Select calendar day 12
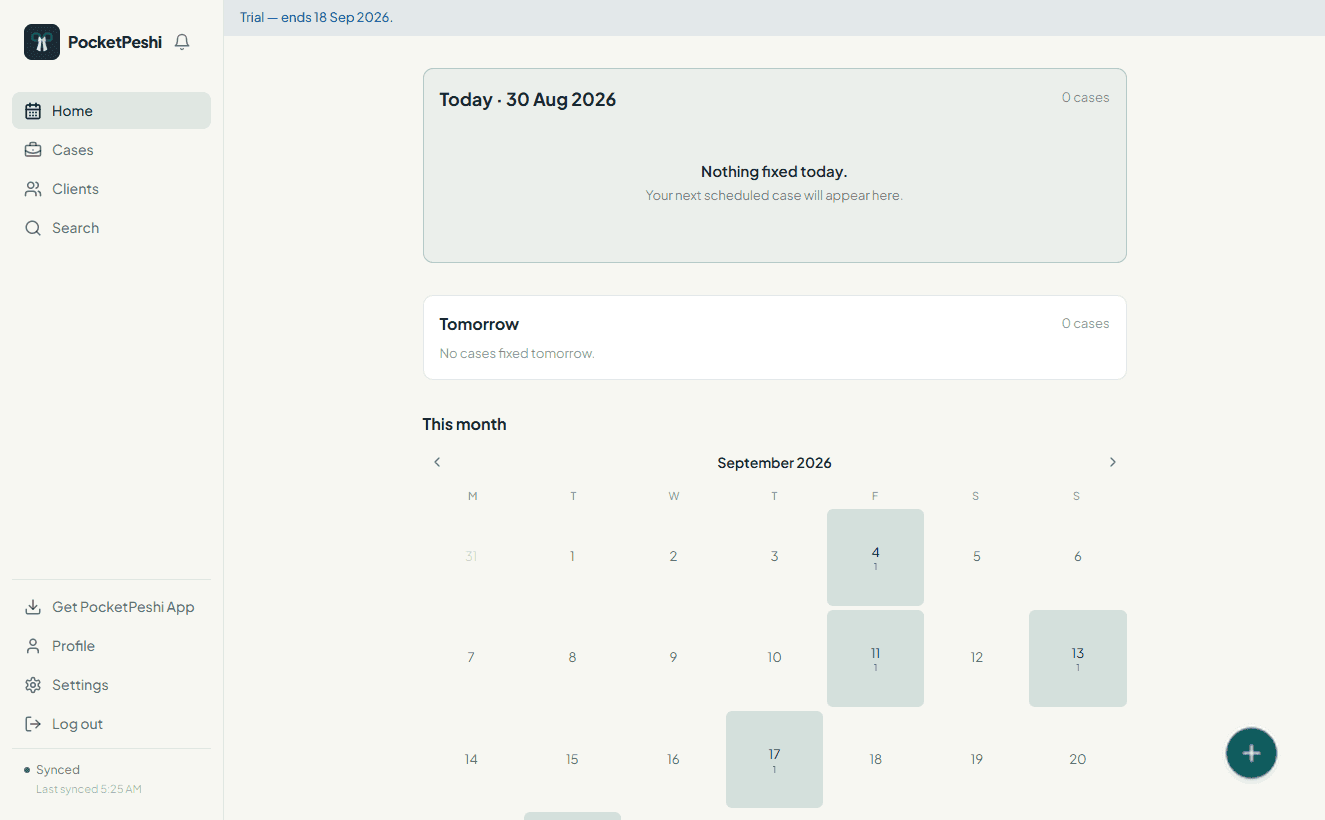1325x820 pixels. (x=977, y=658)
